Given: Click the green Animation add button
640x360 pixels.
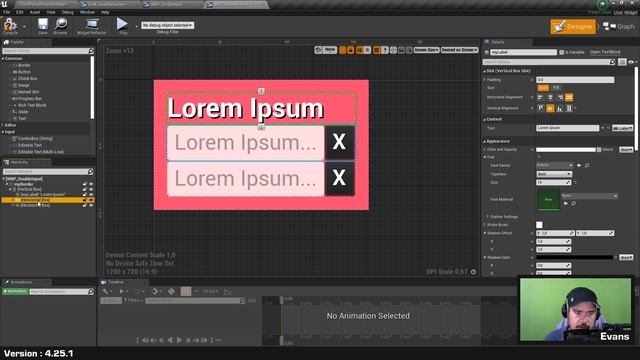Looking at the screenshot, I should tap(15, 291).
